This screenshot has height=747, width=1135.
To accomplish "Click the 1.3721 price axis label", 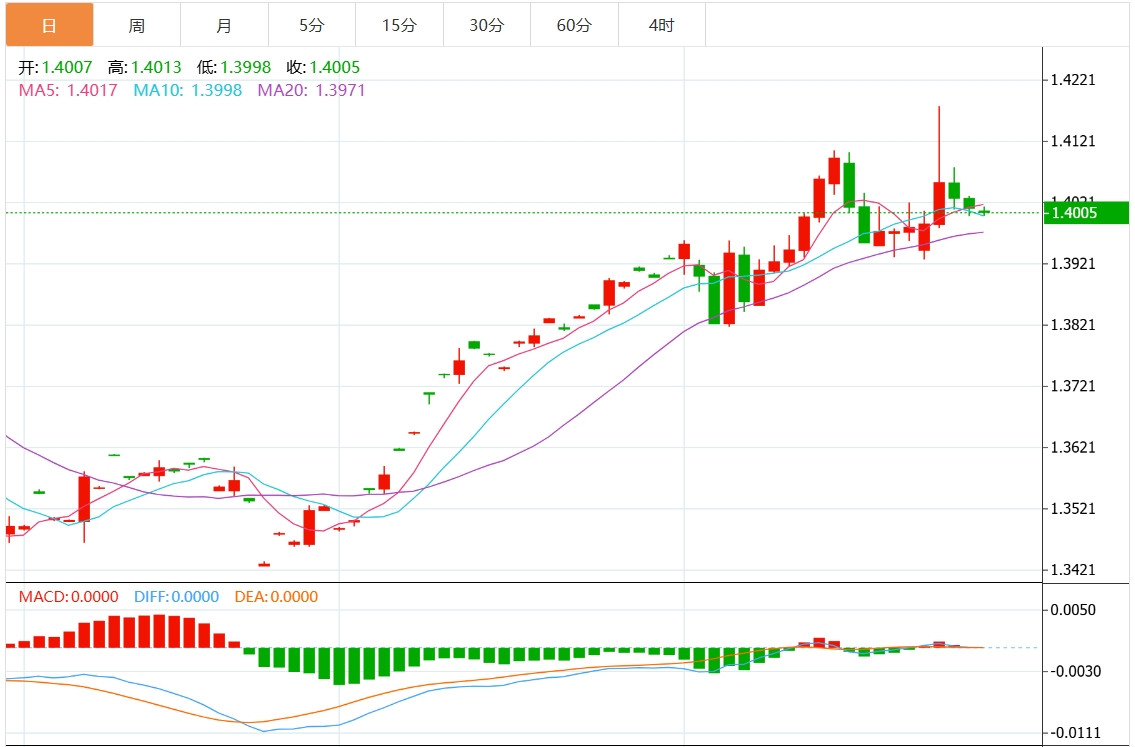I will click(1073, 386).
